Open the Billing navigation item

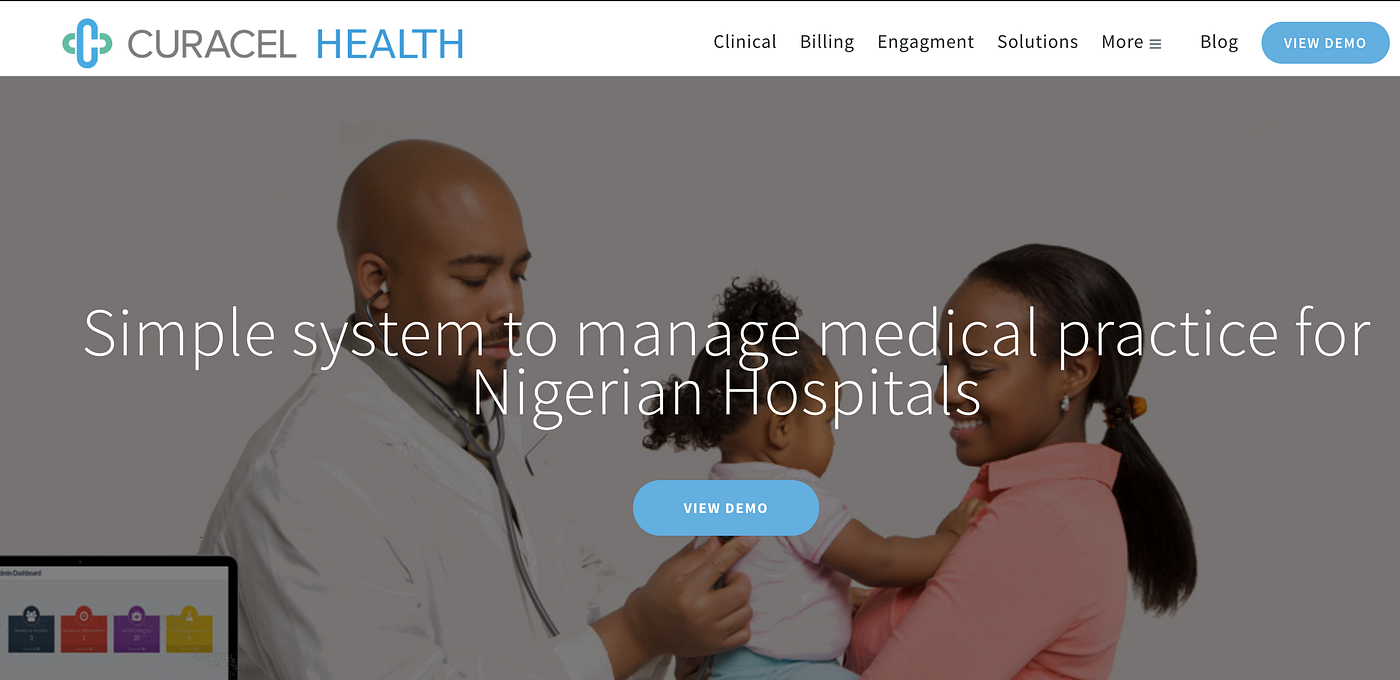point(827,42)
